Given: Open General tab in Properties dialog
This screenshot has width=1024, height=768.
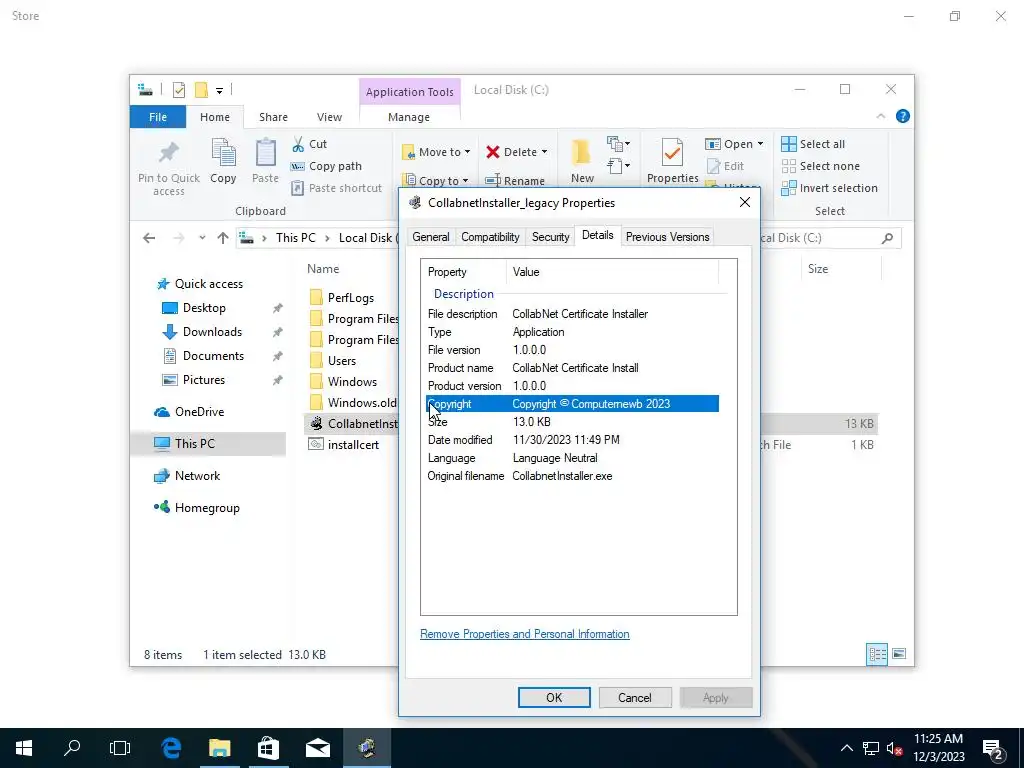Looking at the screenshot, I should click(431, 237).
